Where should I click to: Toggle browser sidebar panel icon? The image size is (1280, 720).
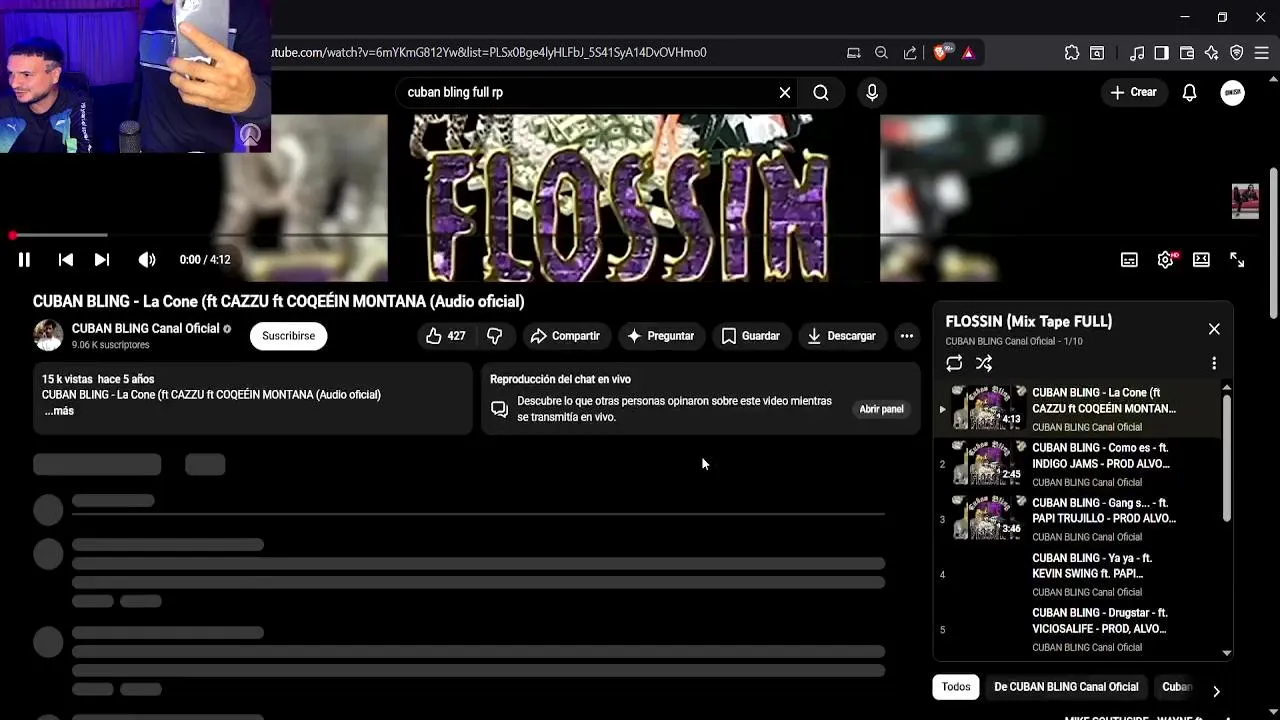(x=1161, y=53)
